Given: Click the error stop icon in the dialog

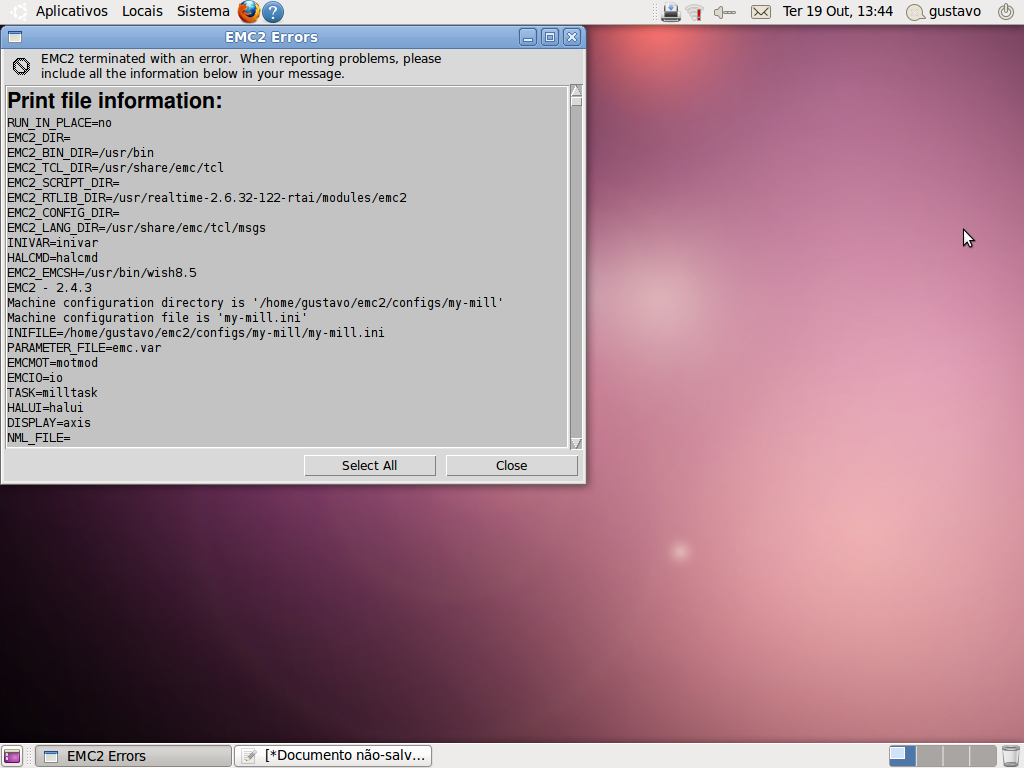Looking at the screenshot, I should [22, 66].
